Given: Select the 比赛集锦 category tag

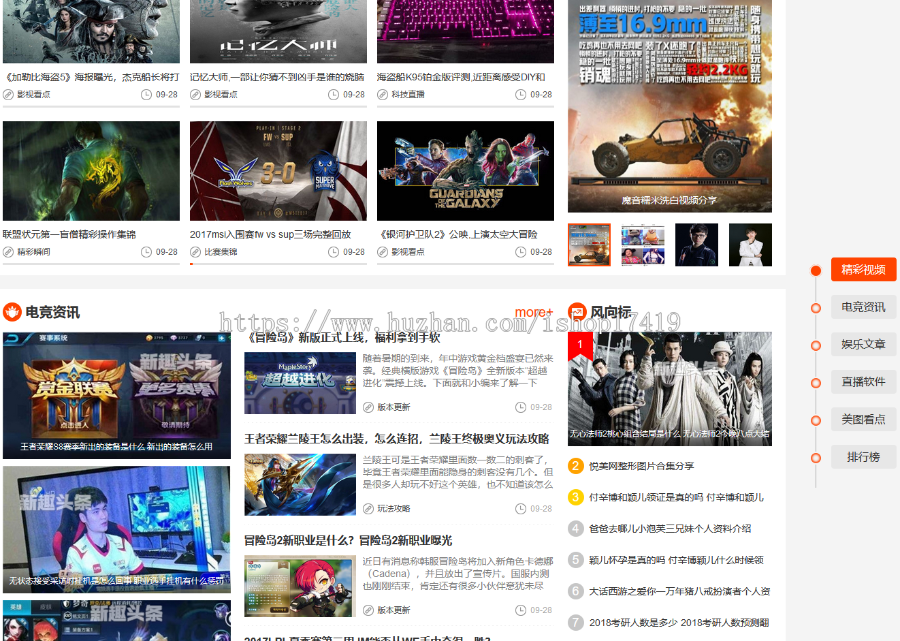Looking at the screenshot, I should pos(221,252).
